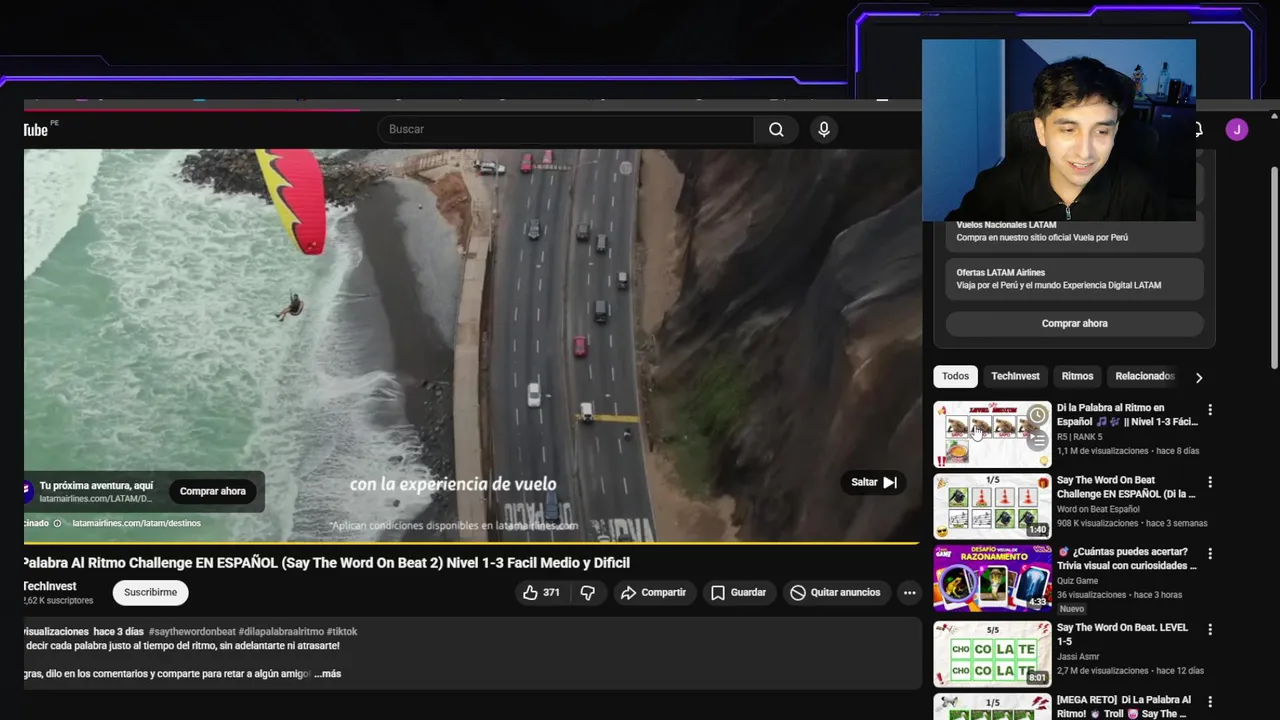Click the YouTube search magnifier button
Viewport: 1280px width, 720px height.
776,129
